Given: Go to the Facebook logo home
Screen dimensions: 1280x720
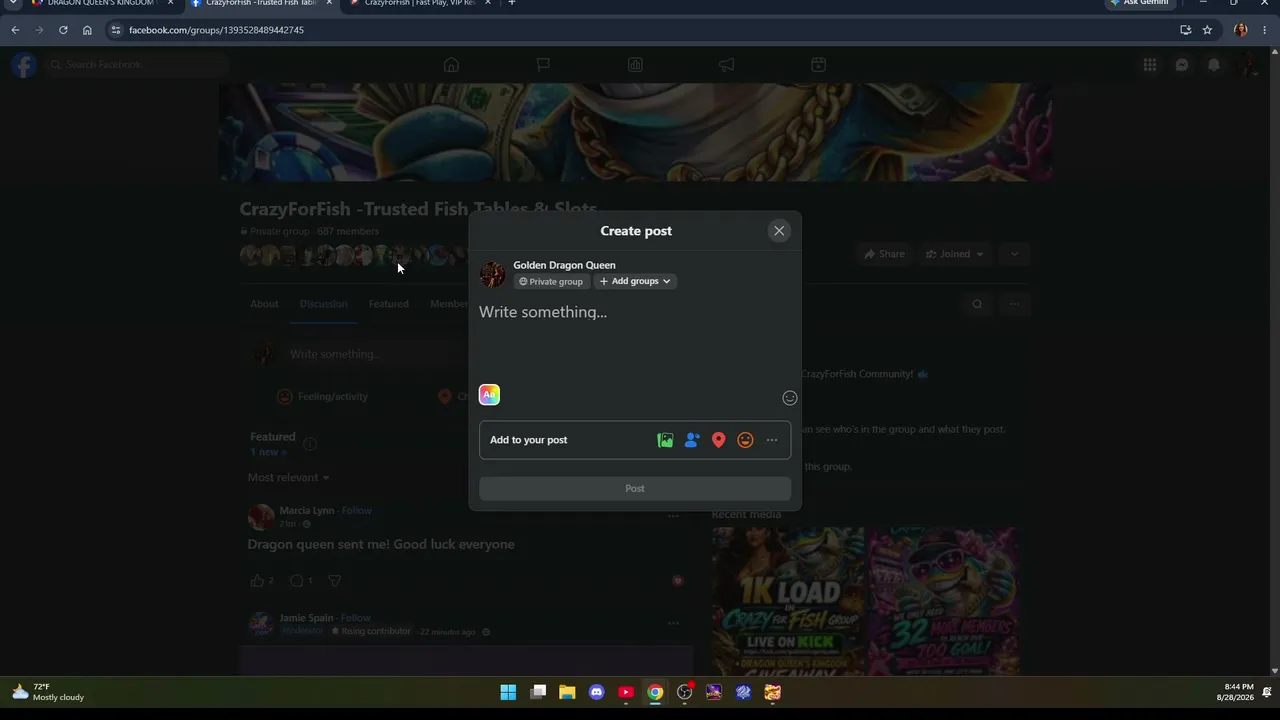Looking at the screenshot, I should 24,65.
